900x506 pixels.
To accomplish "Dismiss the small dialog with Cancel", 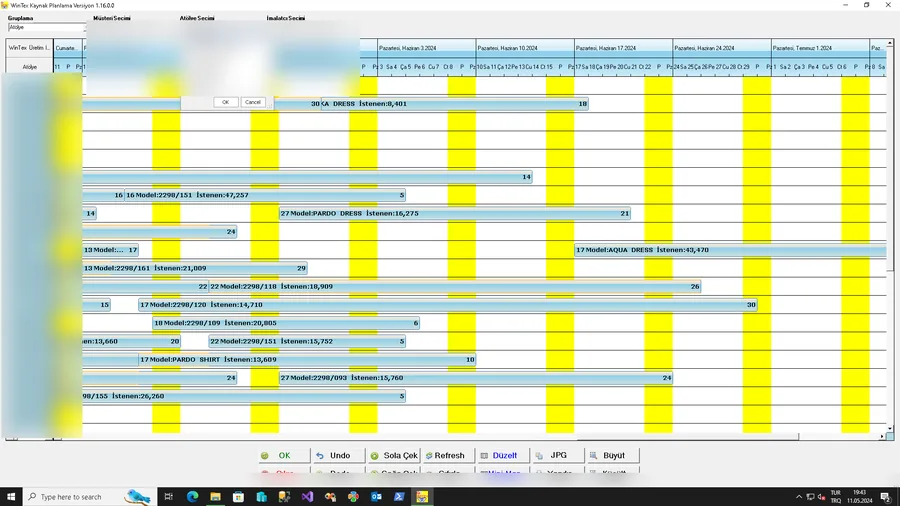I will point(253,102).
